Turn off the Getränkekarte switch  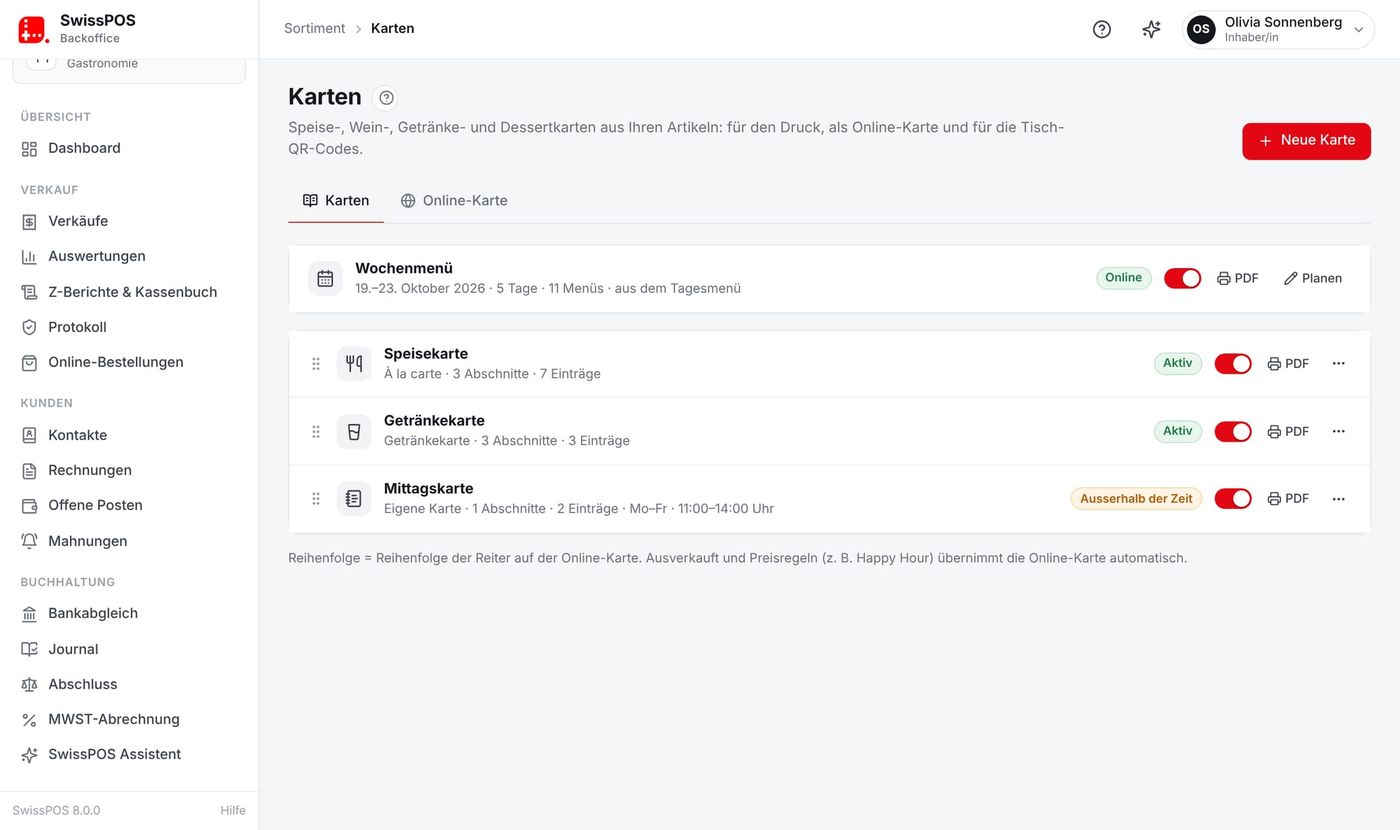tap(1232, 431)
